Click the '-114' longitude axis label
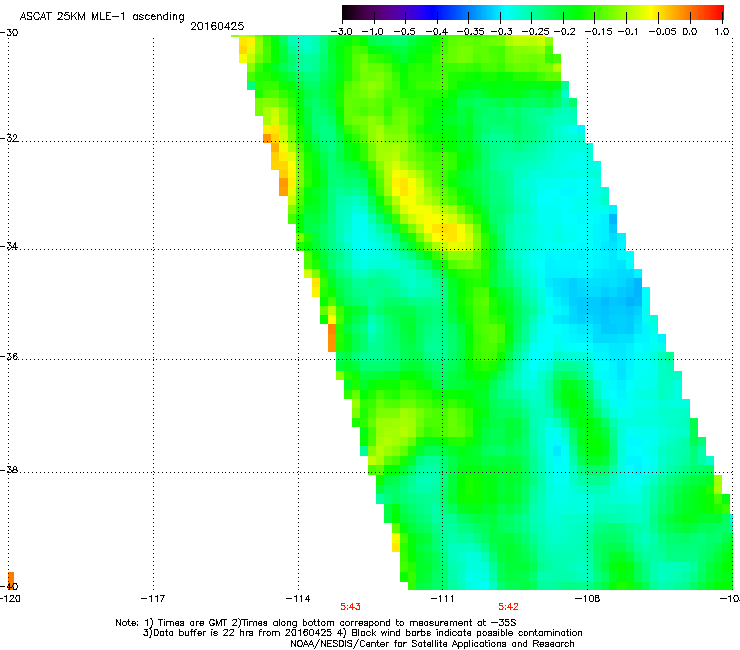 (298, 599)
